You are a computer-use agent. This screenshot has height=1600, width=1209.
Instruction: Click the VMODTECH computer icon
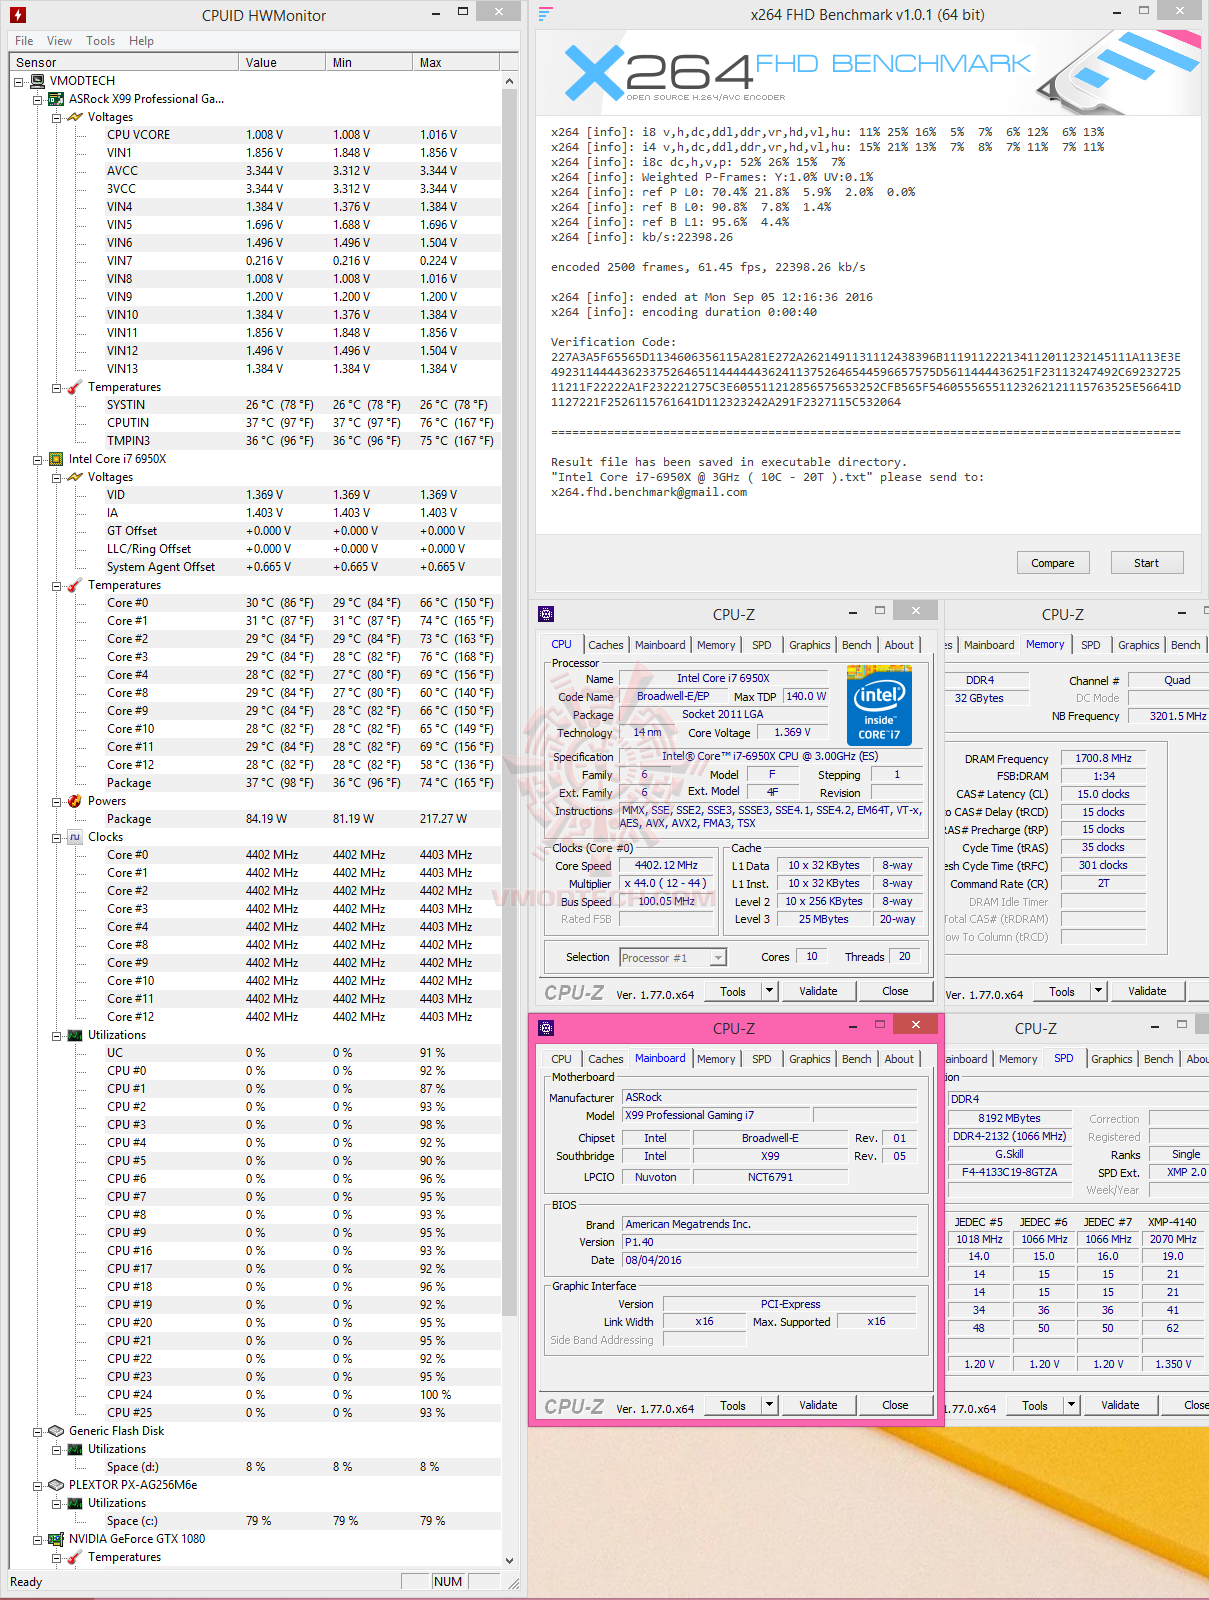tap(38, 81)
